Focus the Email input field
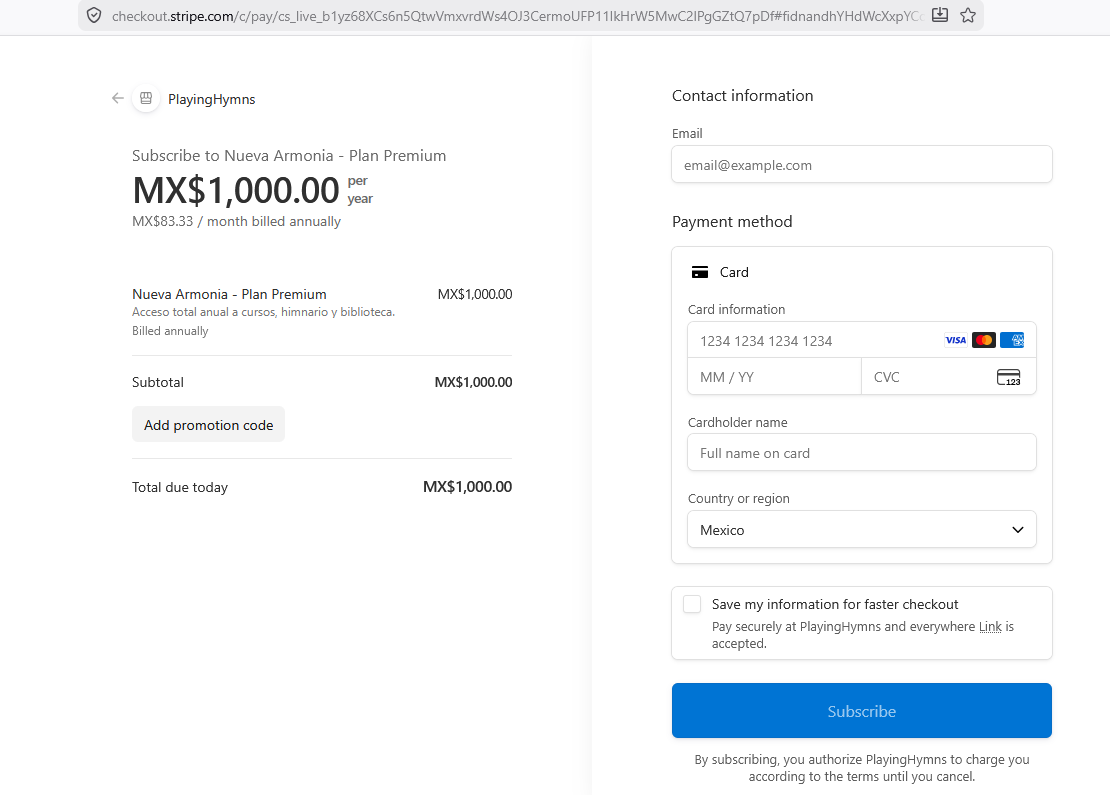This screenshot has width=1110, height=795. click(x=862, y=165)
